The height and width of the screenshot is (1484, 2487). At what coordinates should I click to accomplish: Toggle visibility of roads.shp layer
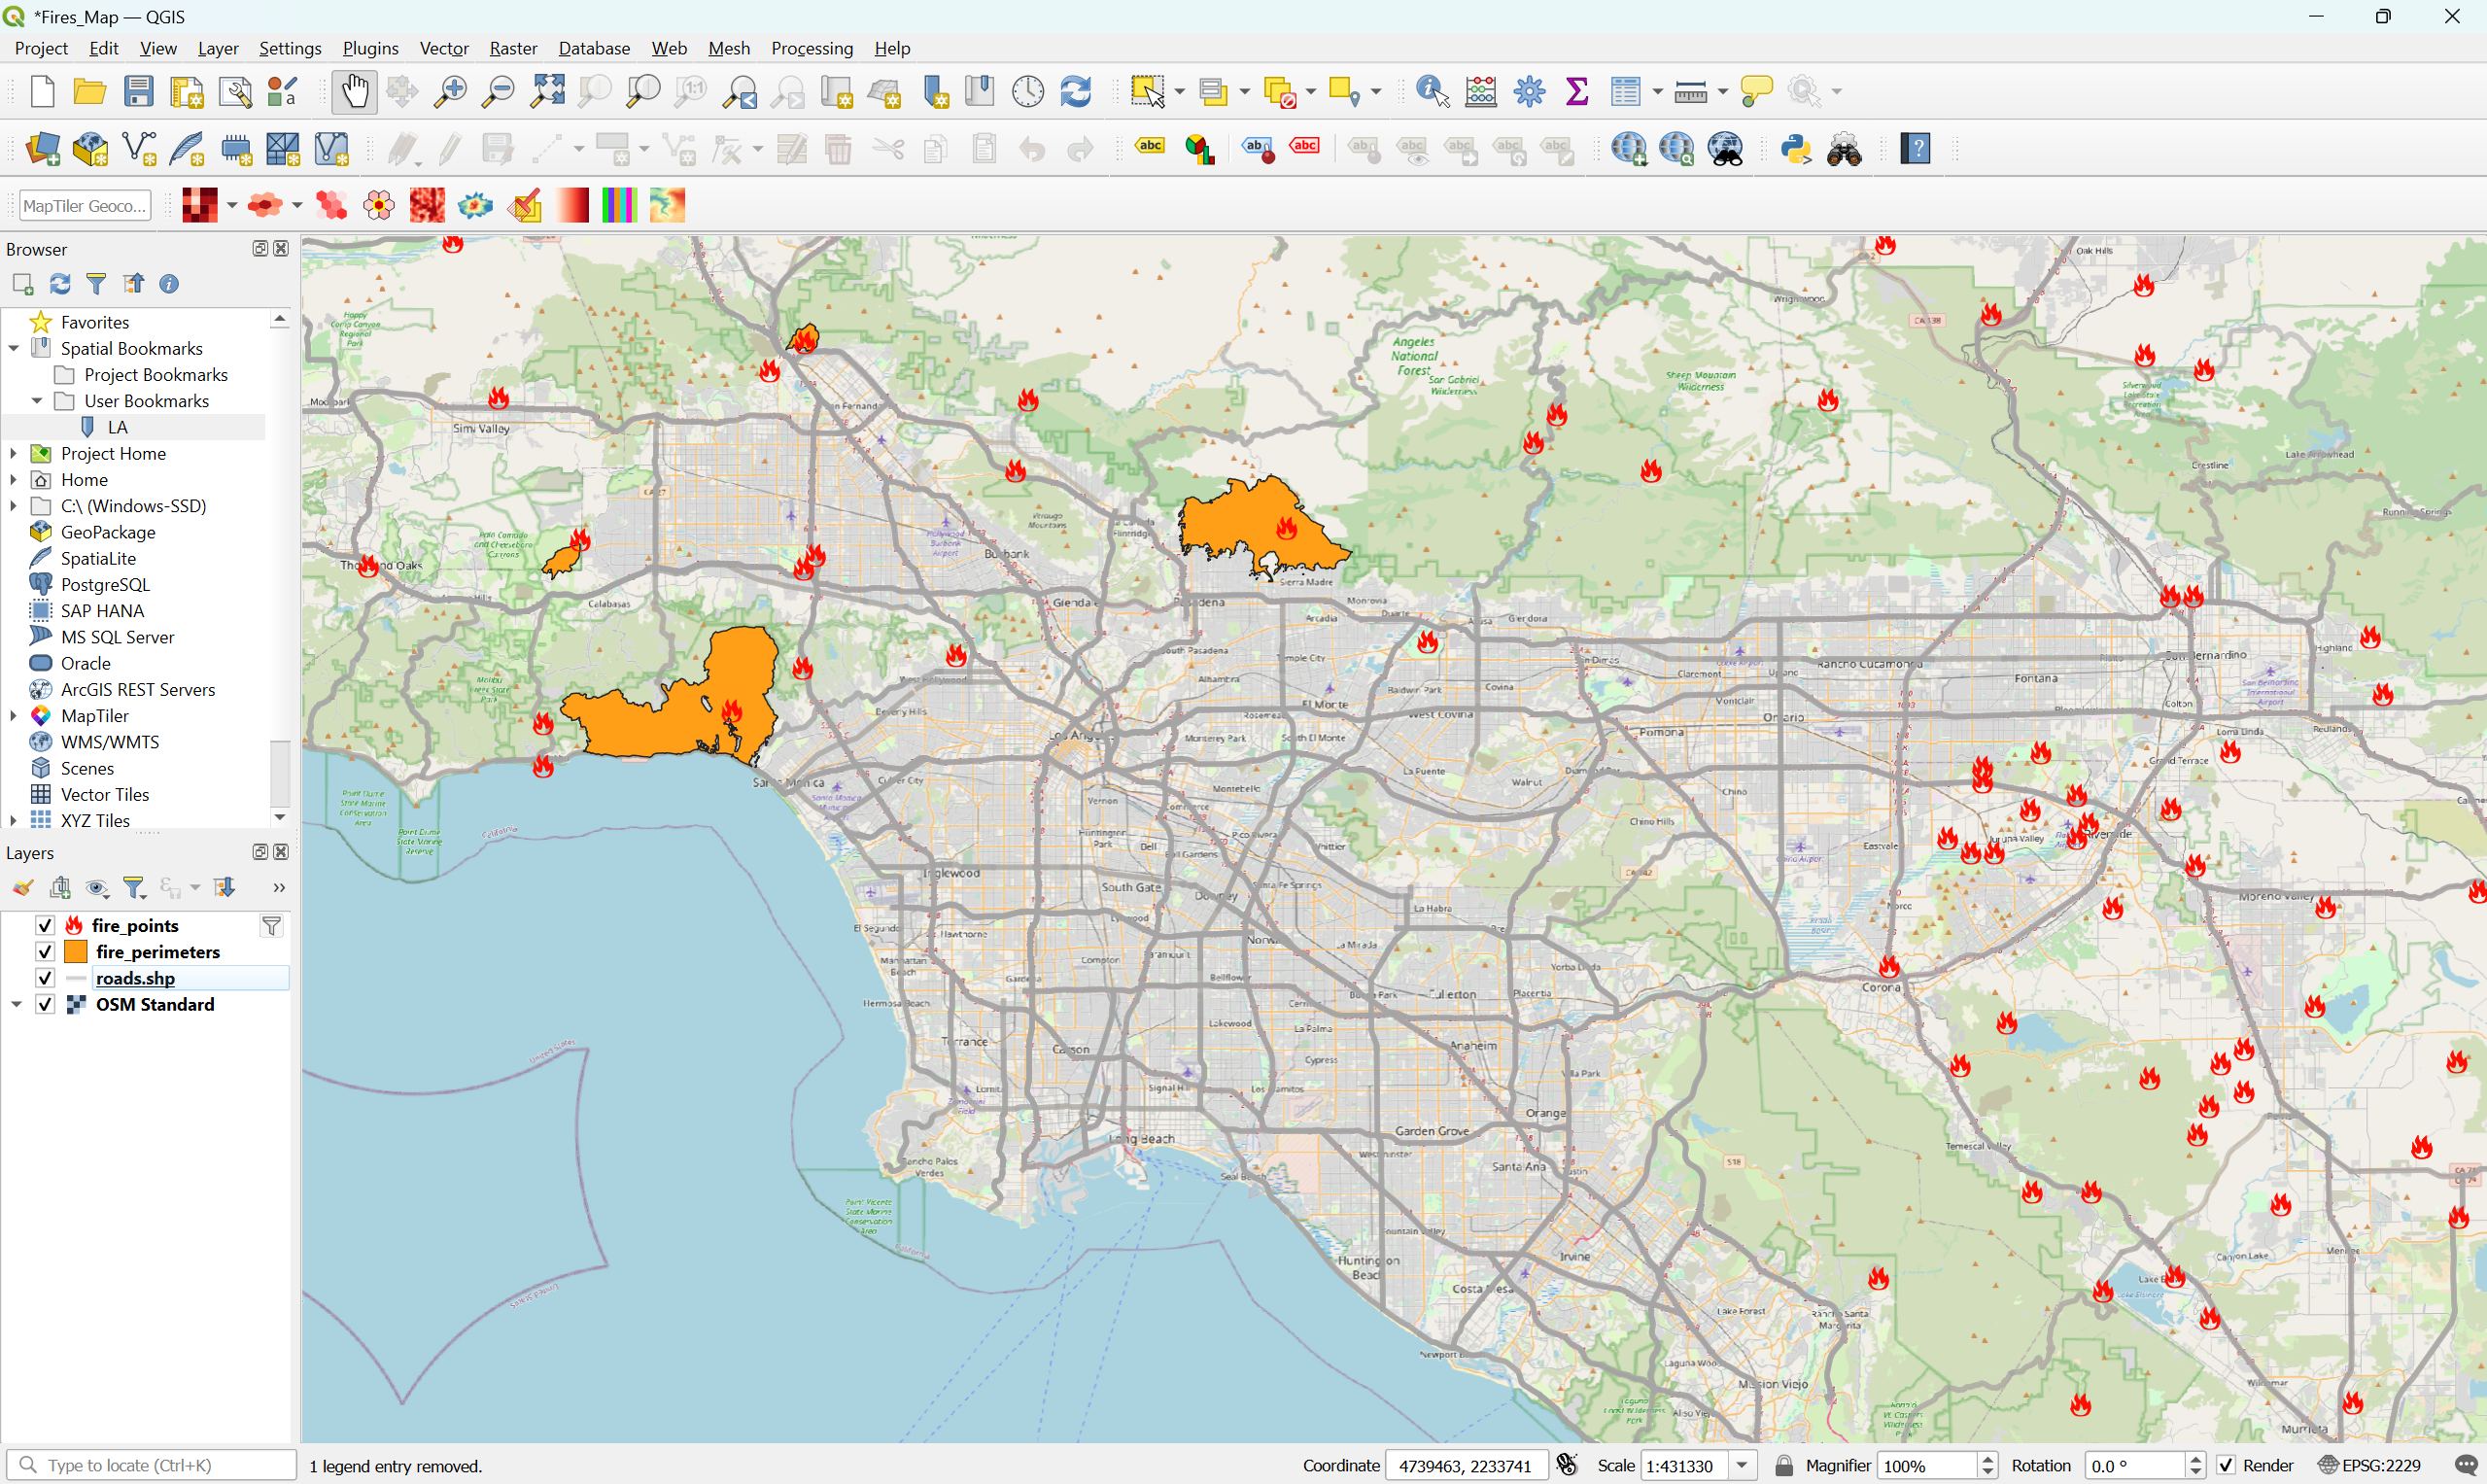(44, 978)
